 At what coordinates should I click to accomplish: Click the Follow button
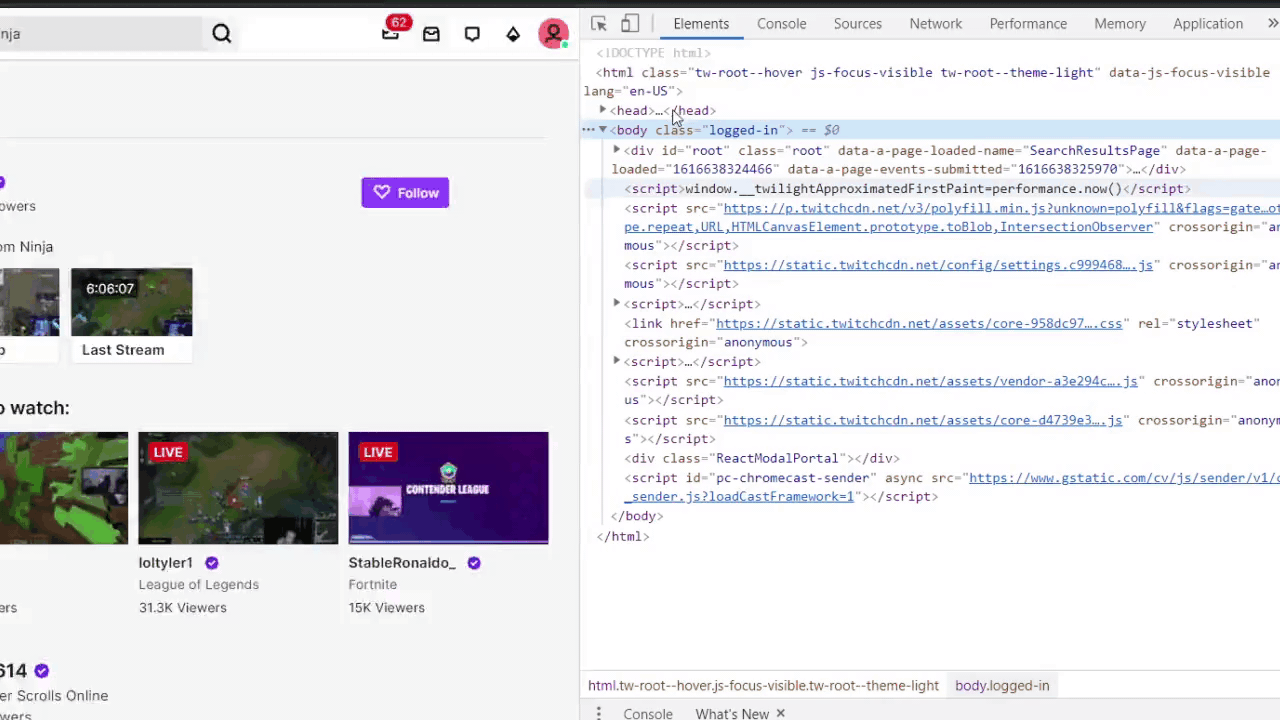point(405,192)
